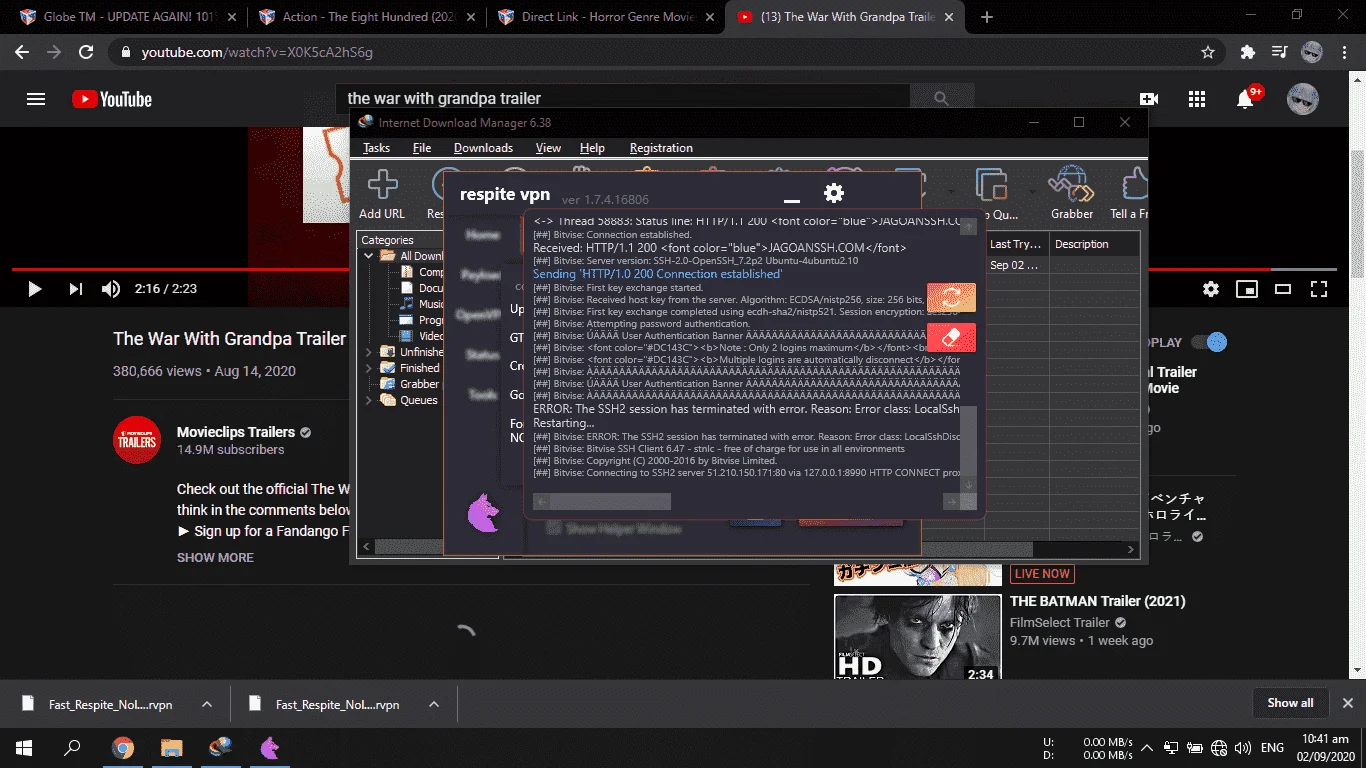Open options arrow for second Fast_Respite download

434,704
